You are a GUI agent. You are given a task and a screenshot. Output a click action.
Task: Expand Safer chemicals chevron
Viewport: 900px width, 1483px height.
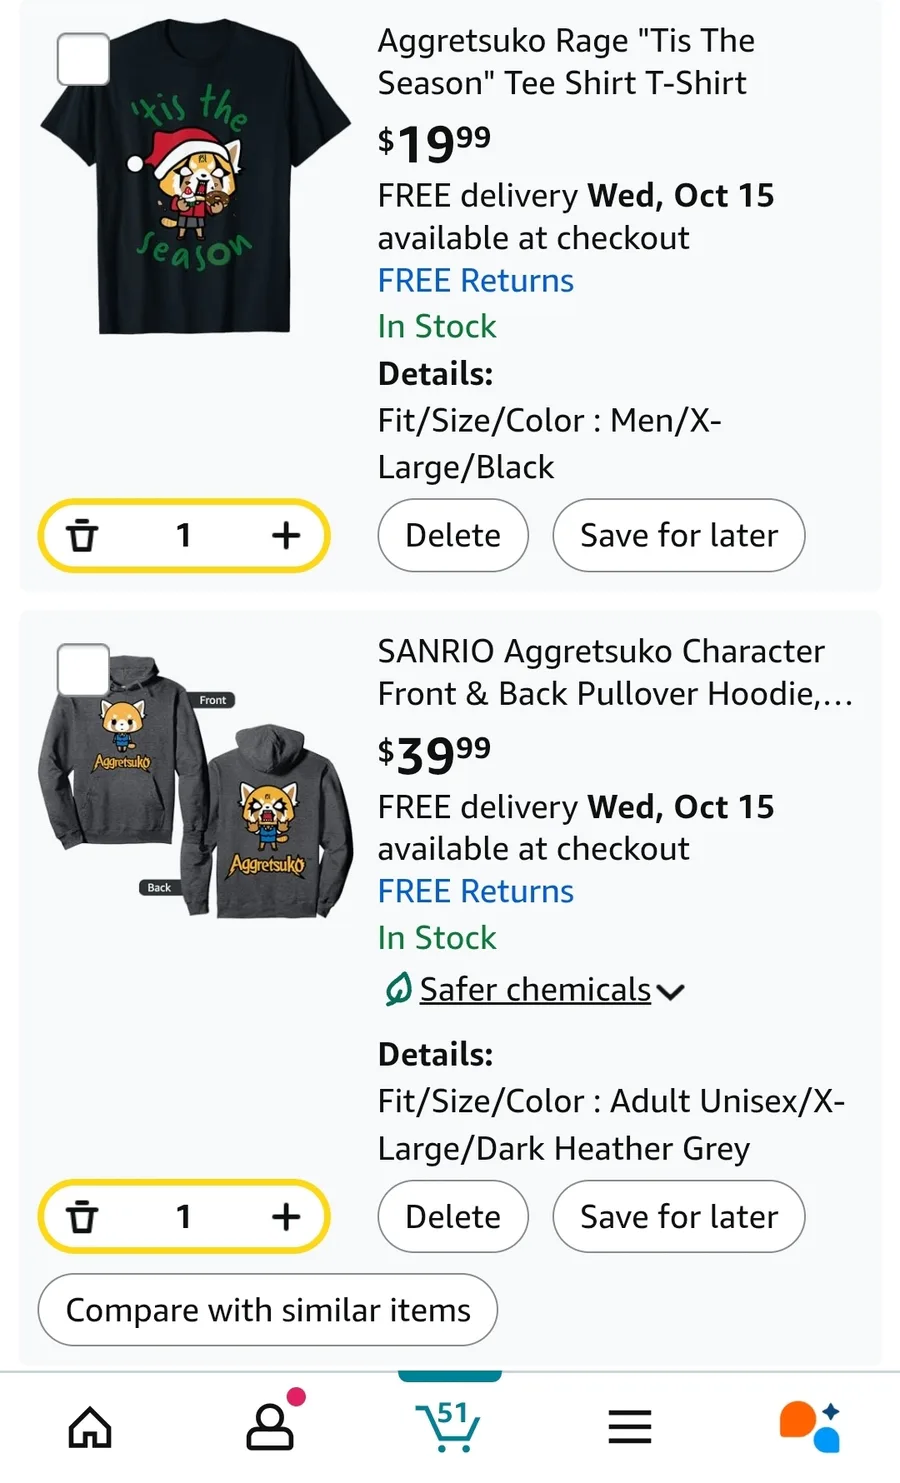[671, 992]
